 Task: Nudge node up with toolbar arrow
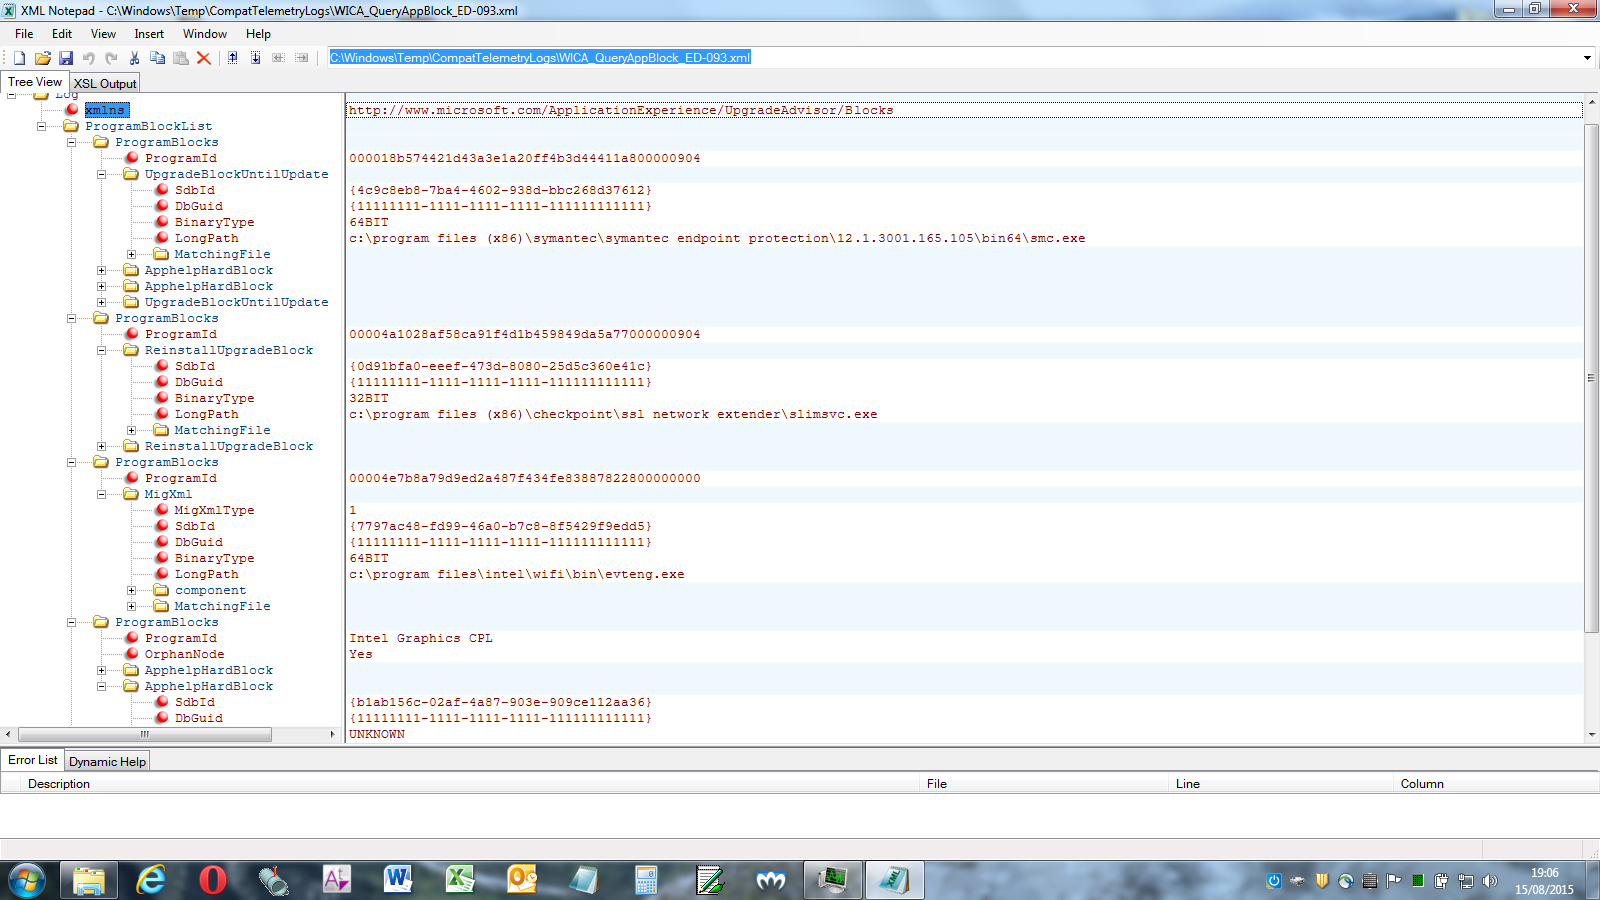click(x=232, y=58)
